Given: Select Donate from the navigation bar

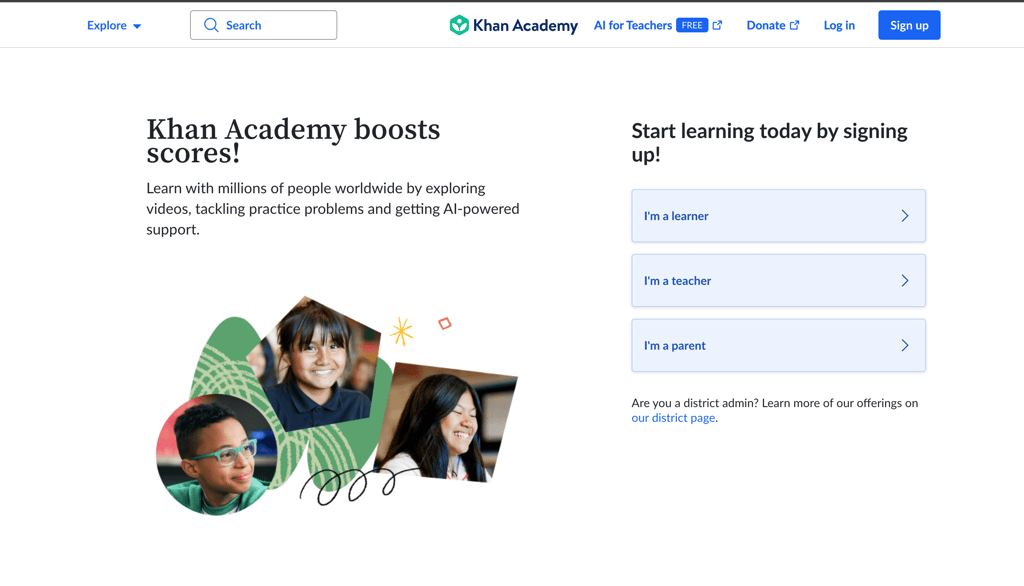Looking at the screenshot, I should [766, 24].
